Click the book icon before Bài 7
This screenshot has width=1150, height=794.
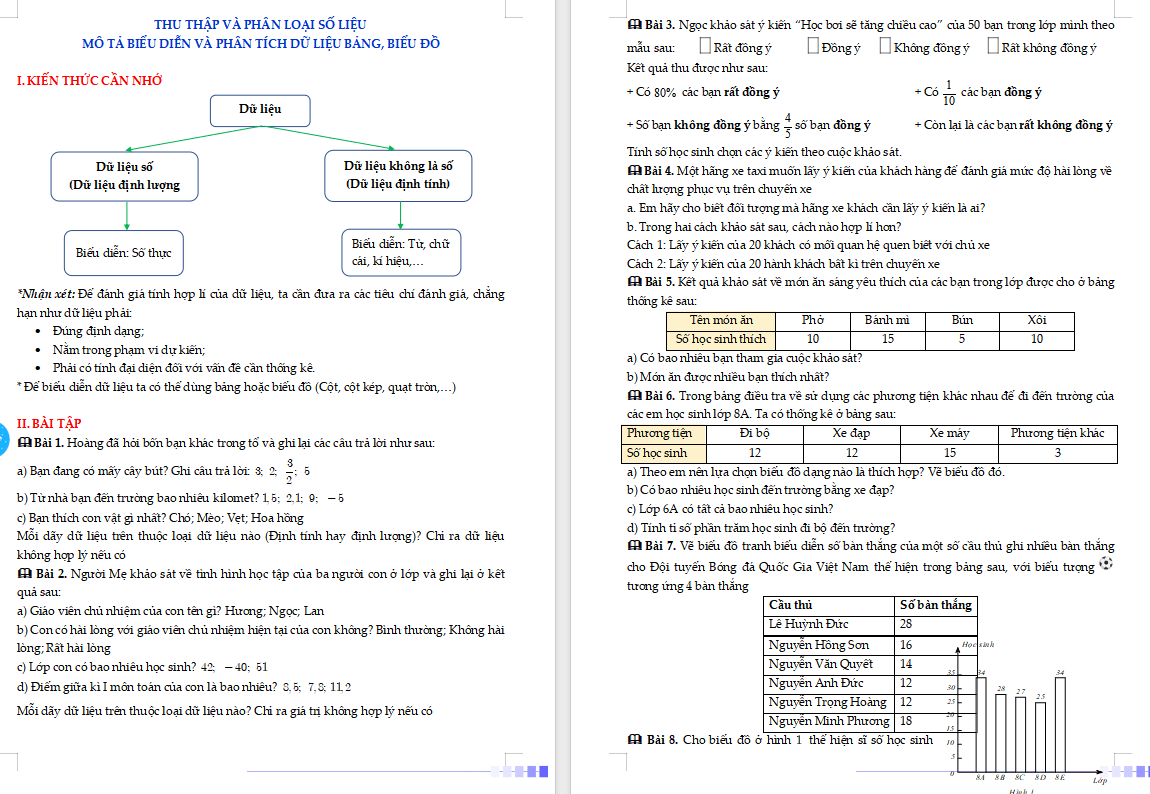click(634, 547)
